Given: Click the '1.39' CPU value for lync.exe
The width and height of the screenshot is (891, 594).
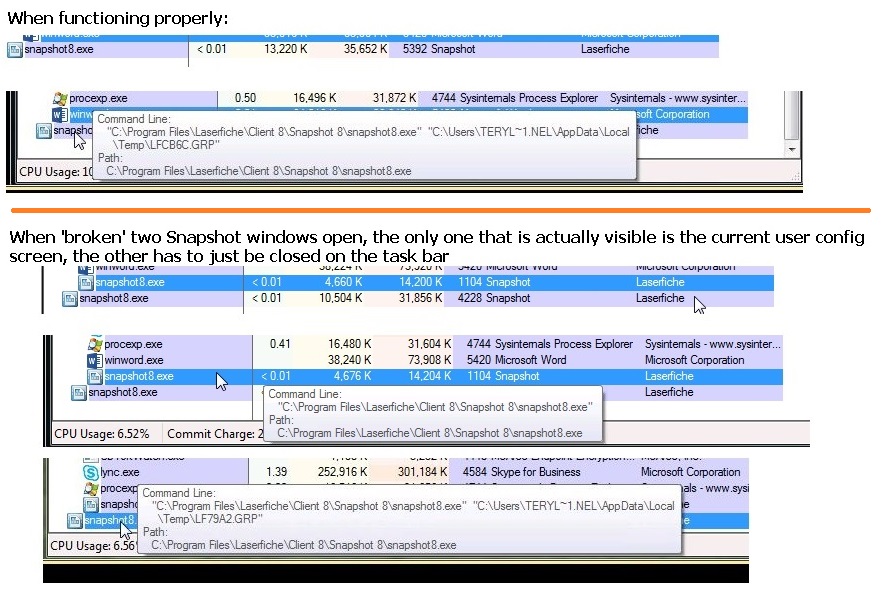Looking at the screenshot, I should 276,472.
